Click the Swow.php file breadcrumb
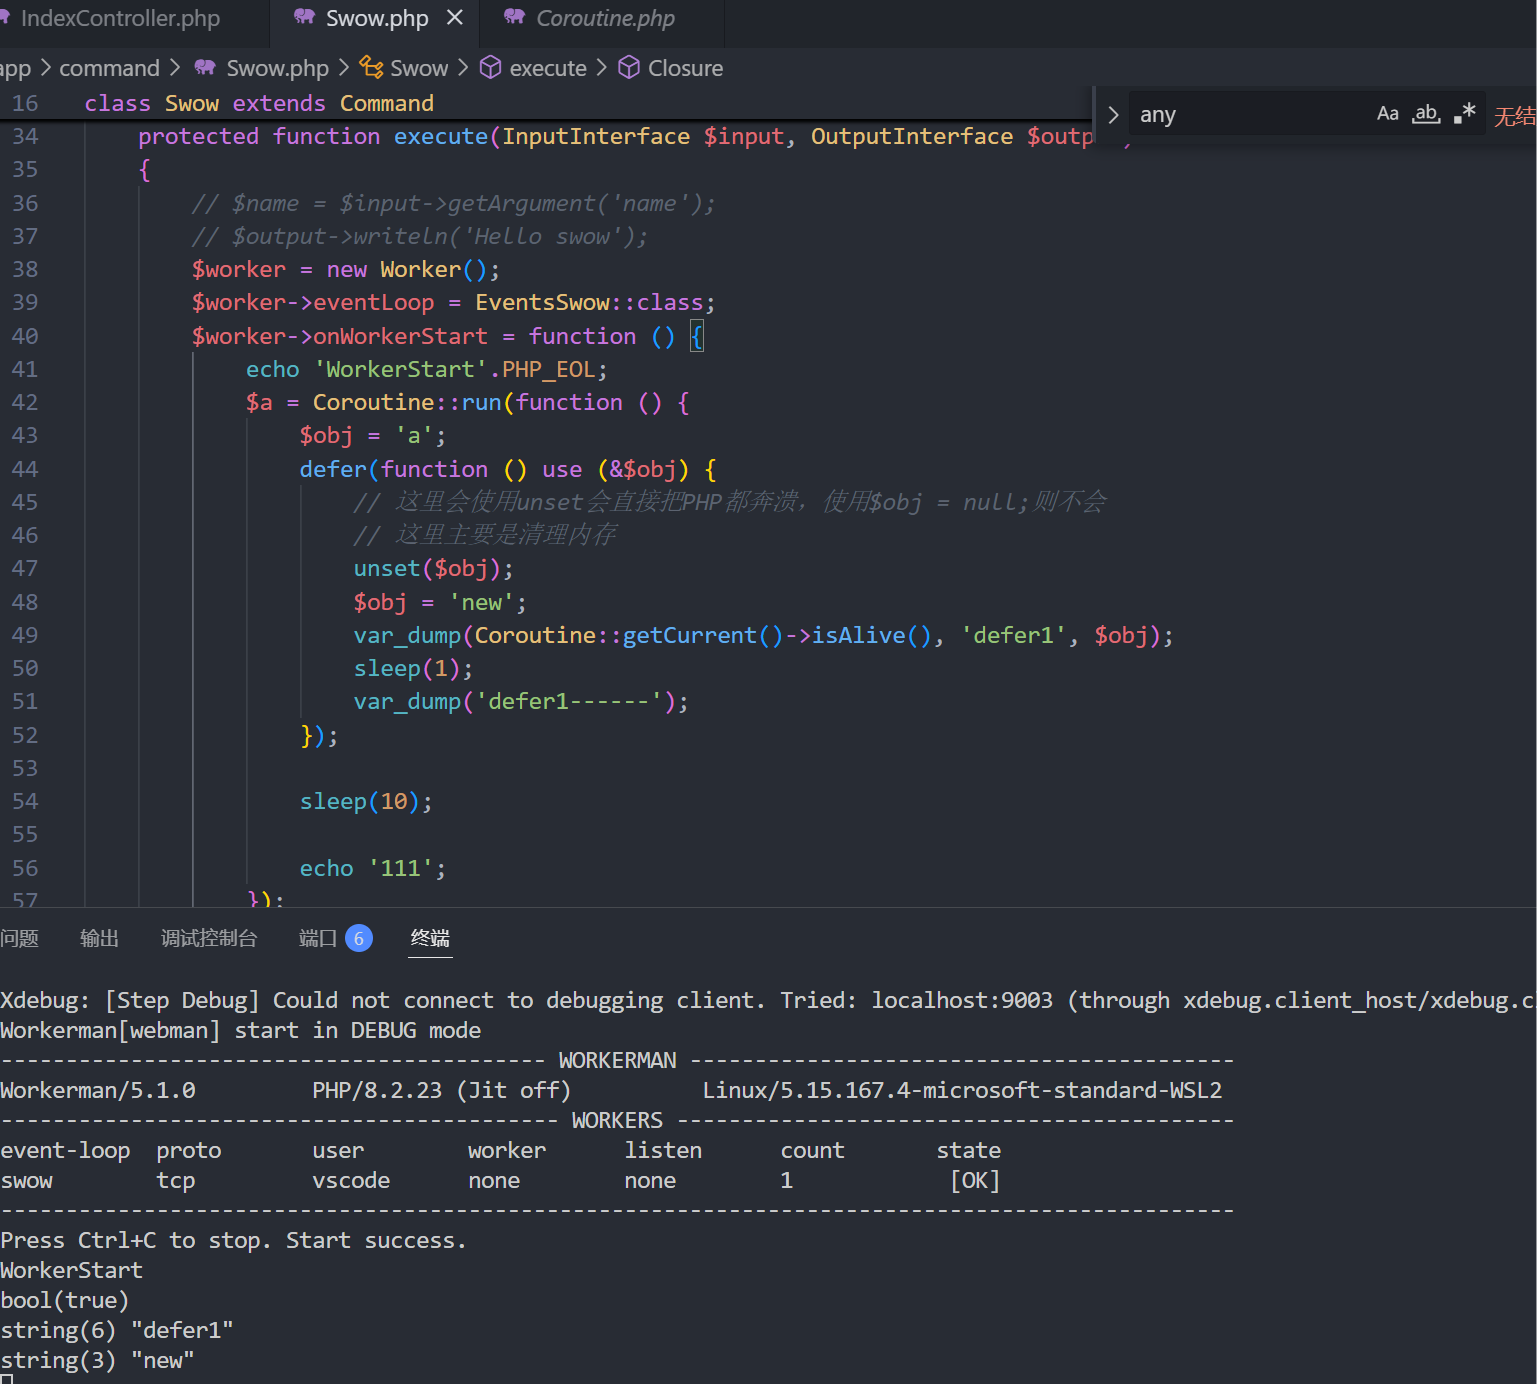The image size is (1537, 1384). 277,68
